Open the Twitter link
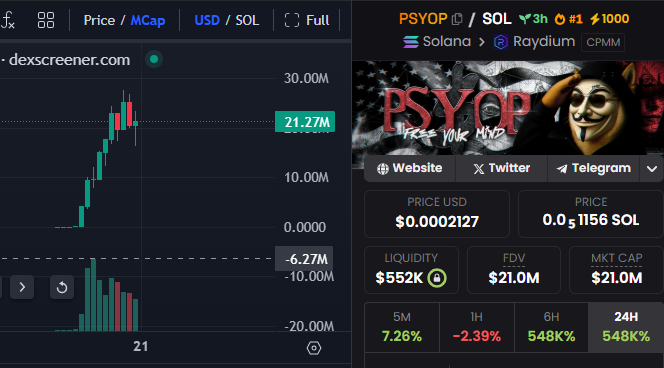 click(x=501, y=169)
